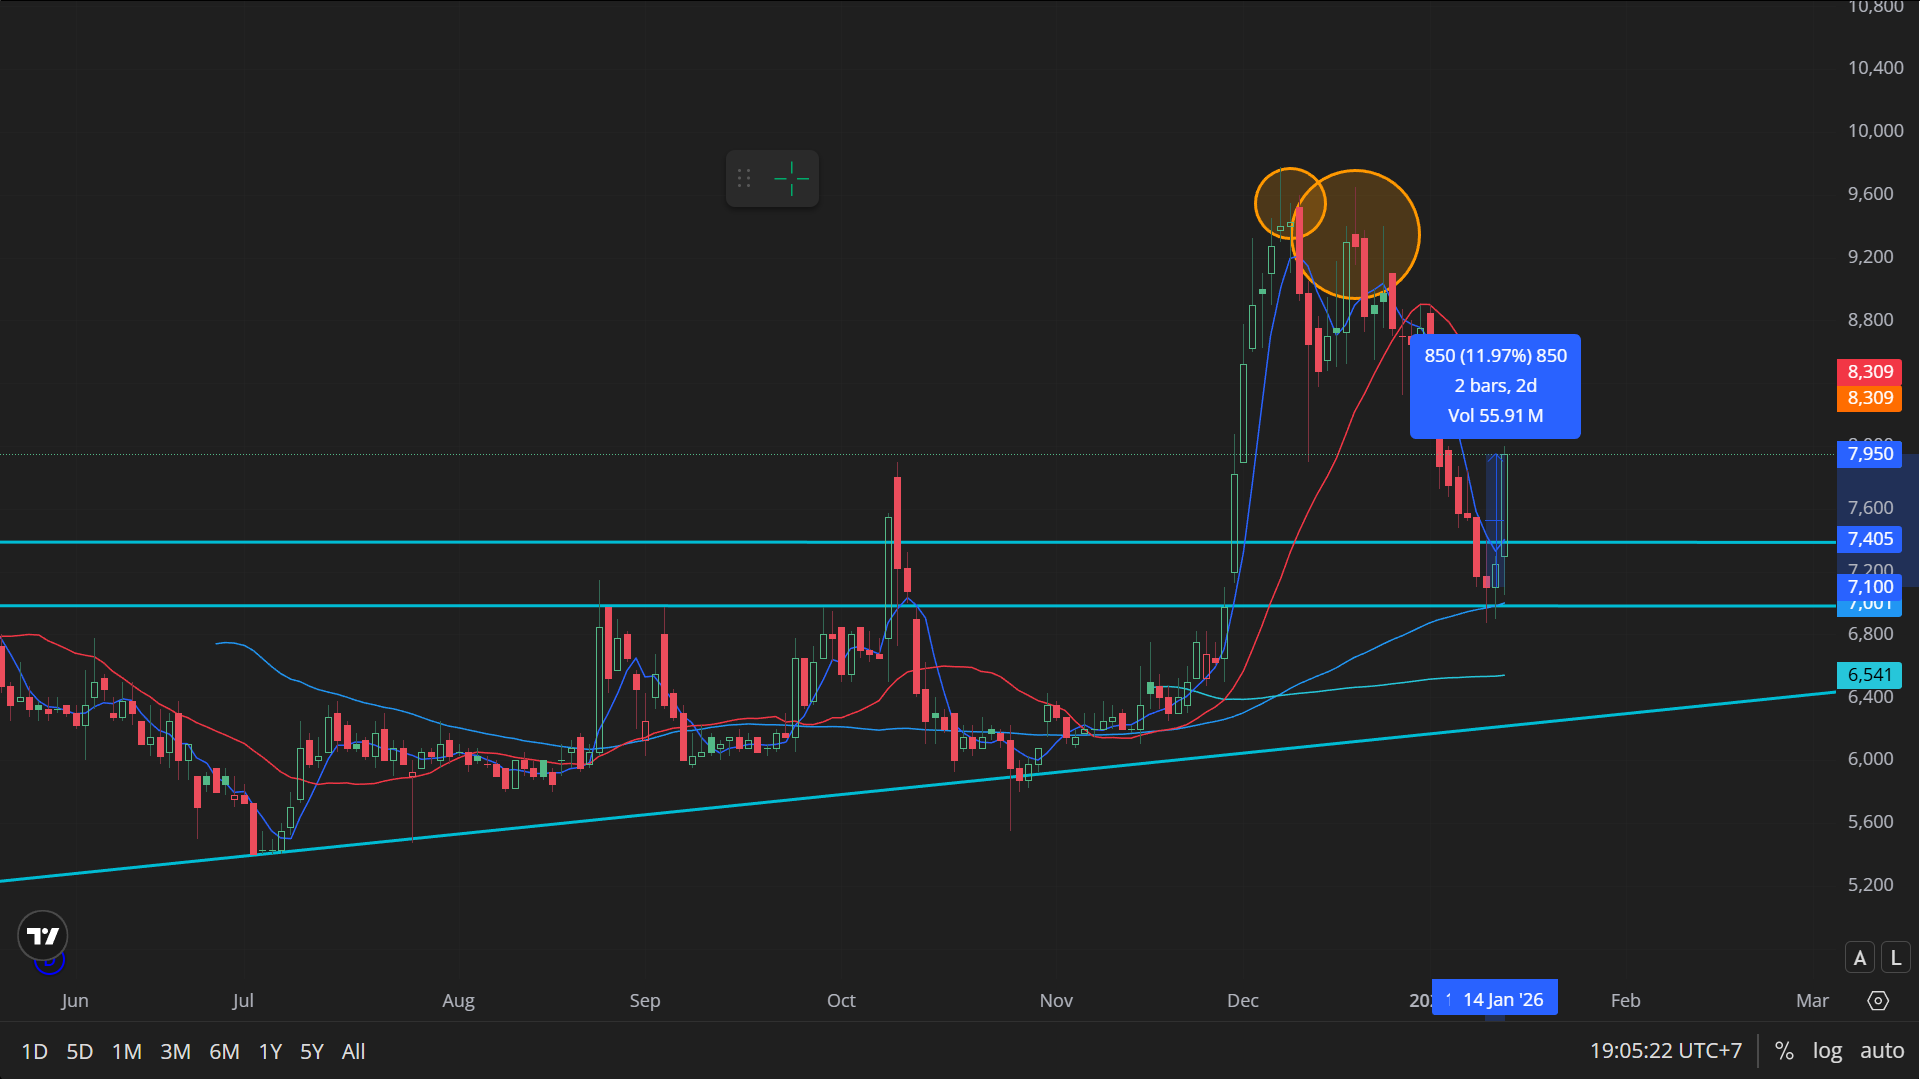Screen dimensions: 1920x1080
Task: Select the 6M time range
Action: [x=224, y=1052]
